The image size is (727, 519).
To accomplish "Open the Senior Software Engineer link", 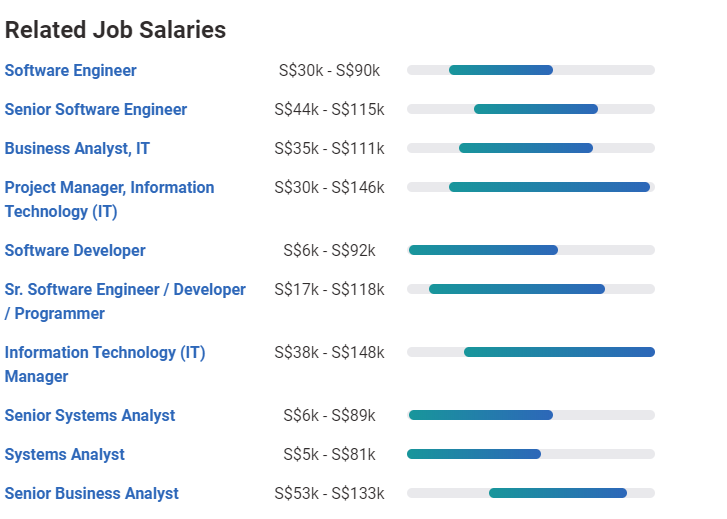I will pos(96,109).
